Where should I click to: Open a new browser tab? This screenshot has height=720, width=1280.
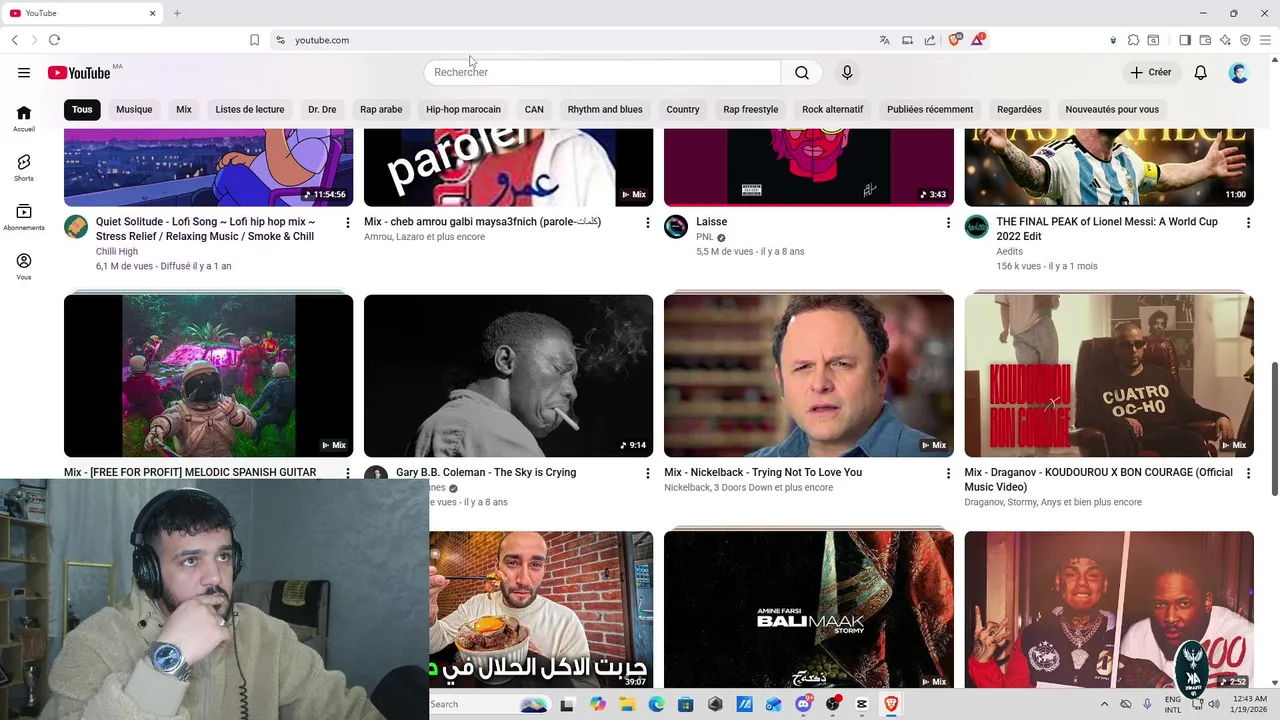(x=177, y=13)
